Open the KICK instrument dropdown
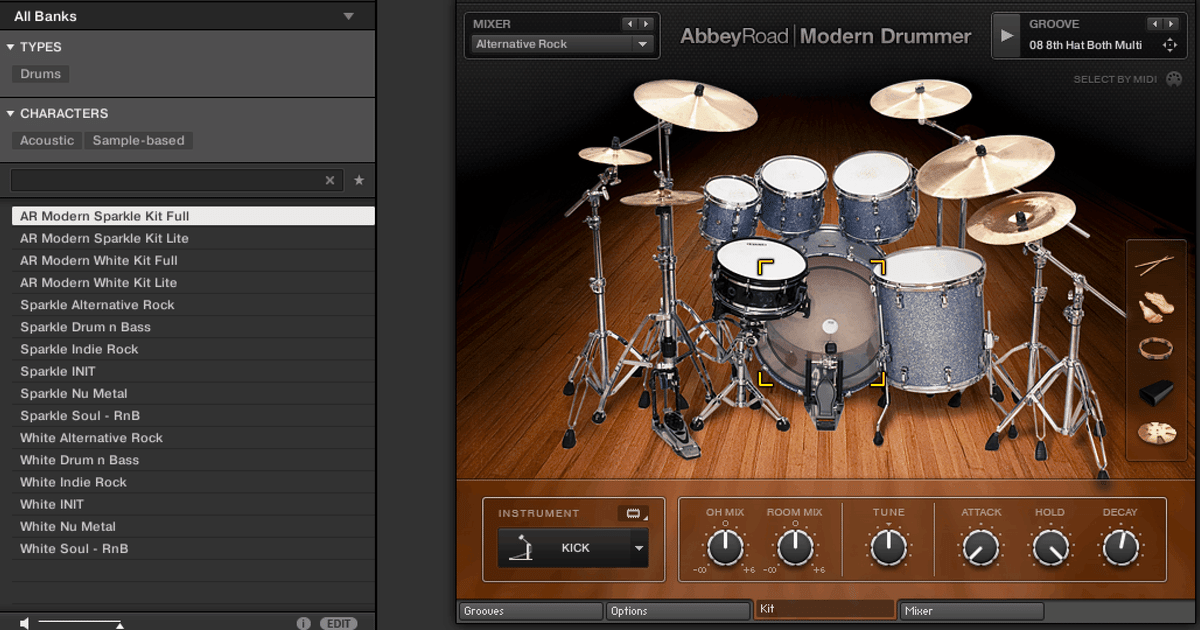 573,548
